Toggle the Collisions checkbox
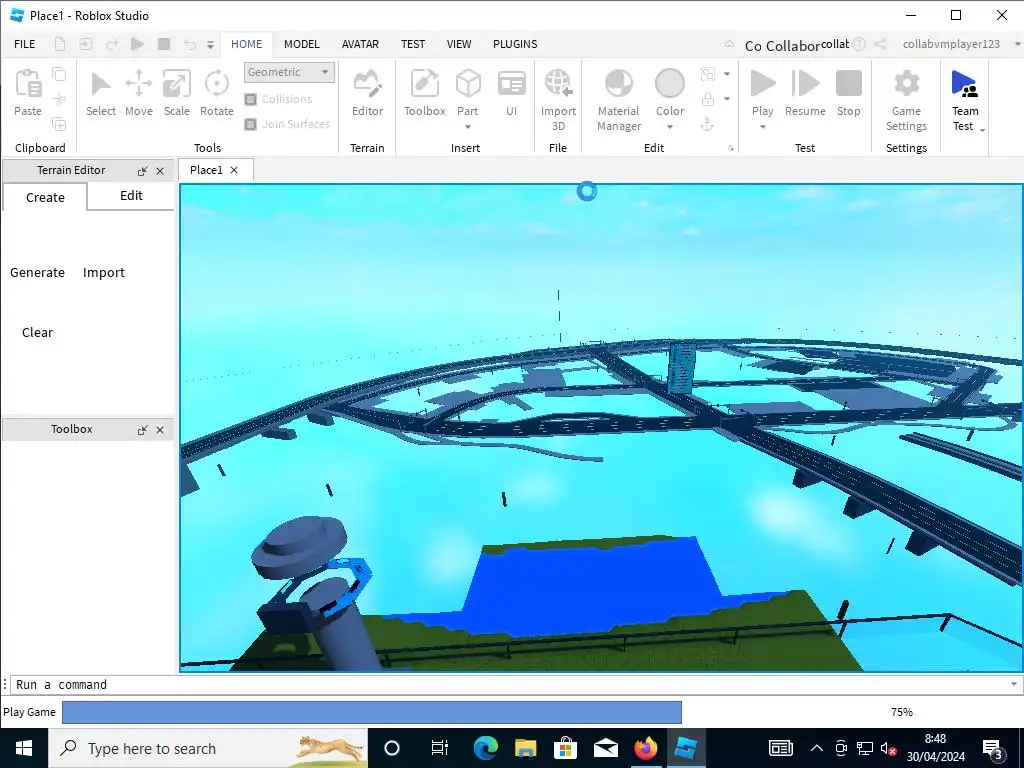This screenshot has width=1024, height=768. (x=251, y=99)
